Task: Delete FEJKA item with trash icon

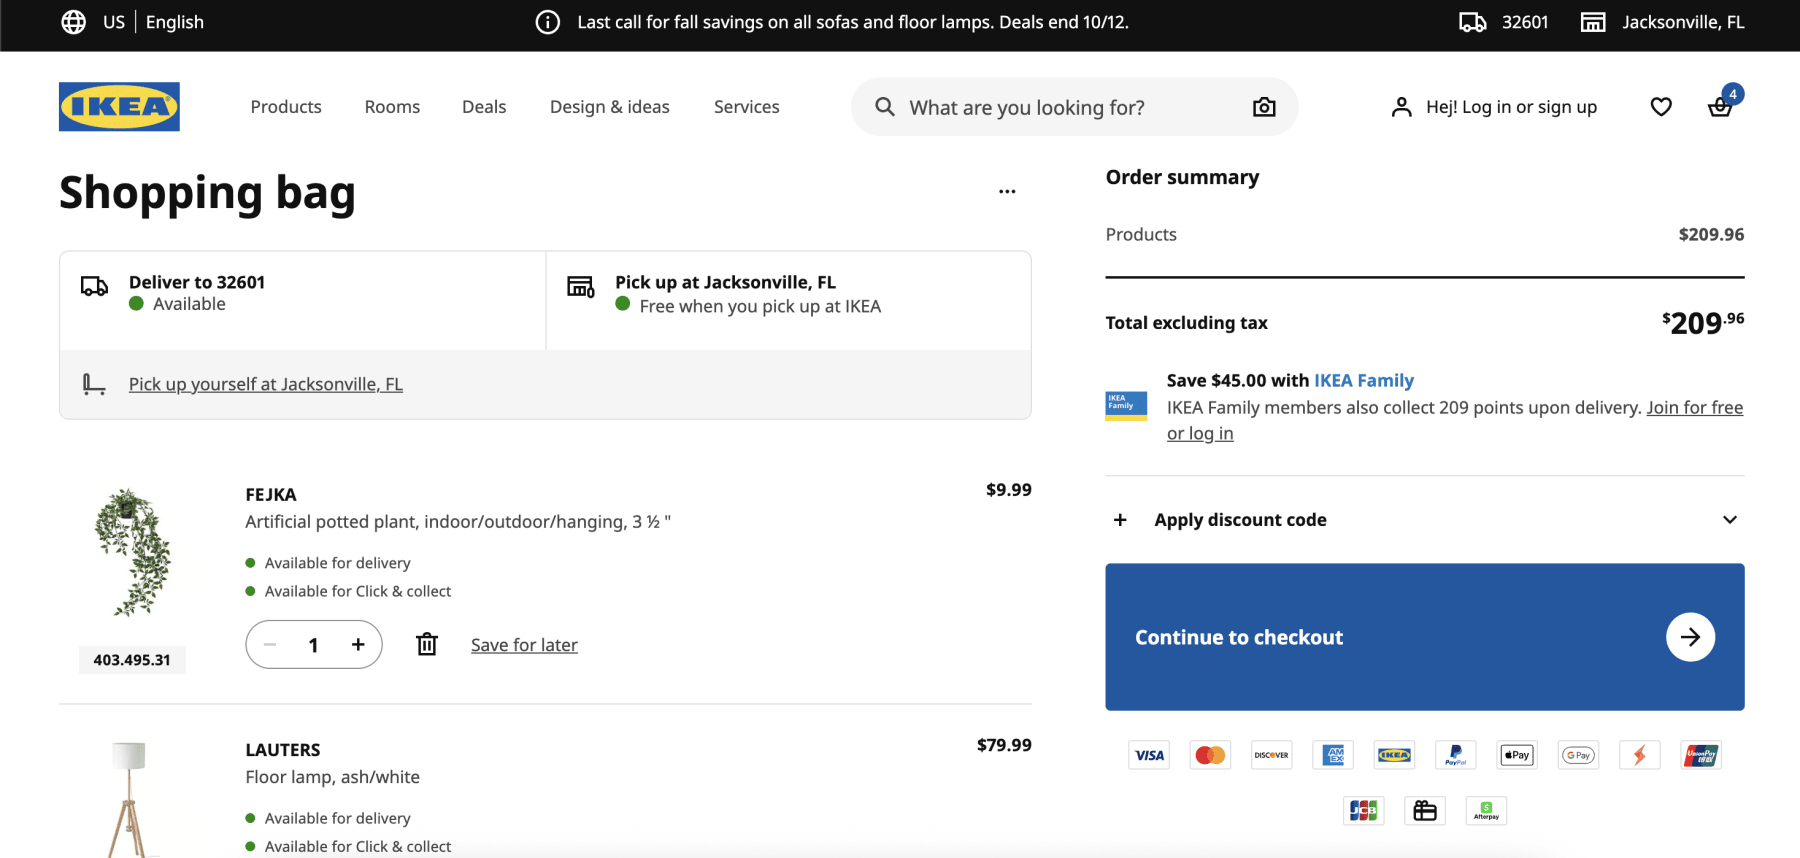Action: coord(427,645)
